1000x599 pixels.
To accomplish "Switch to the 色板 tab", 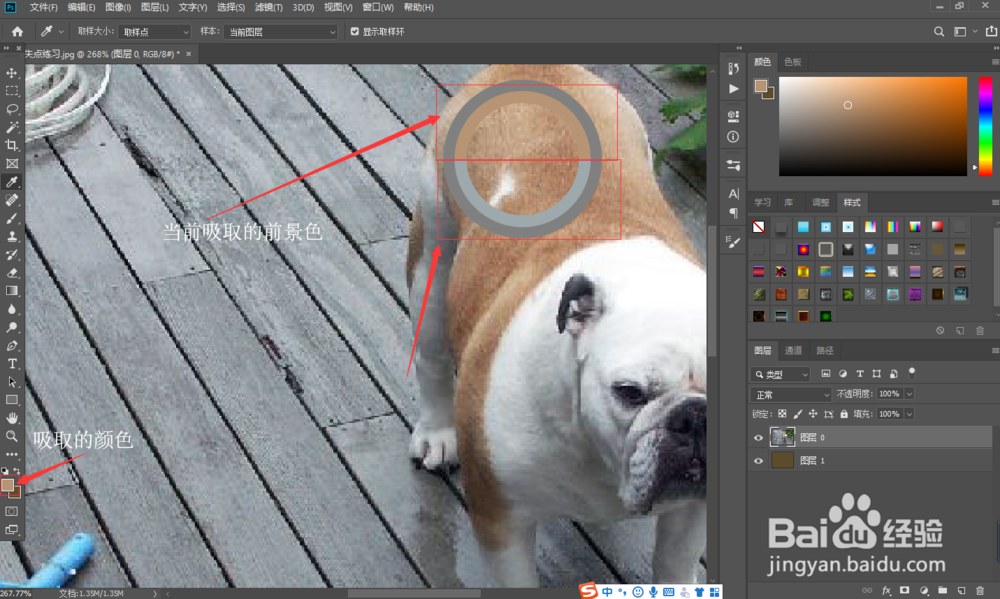I will (793, 62).
